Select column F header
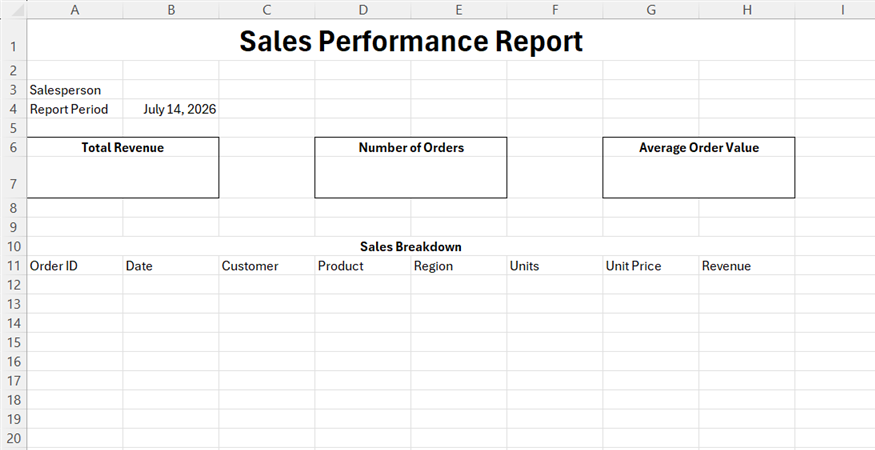Viewport: 875px width, 450px height. click(x=555, y=9)
